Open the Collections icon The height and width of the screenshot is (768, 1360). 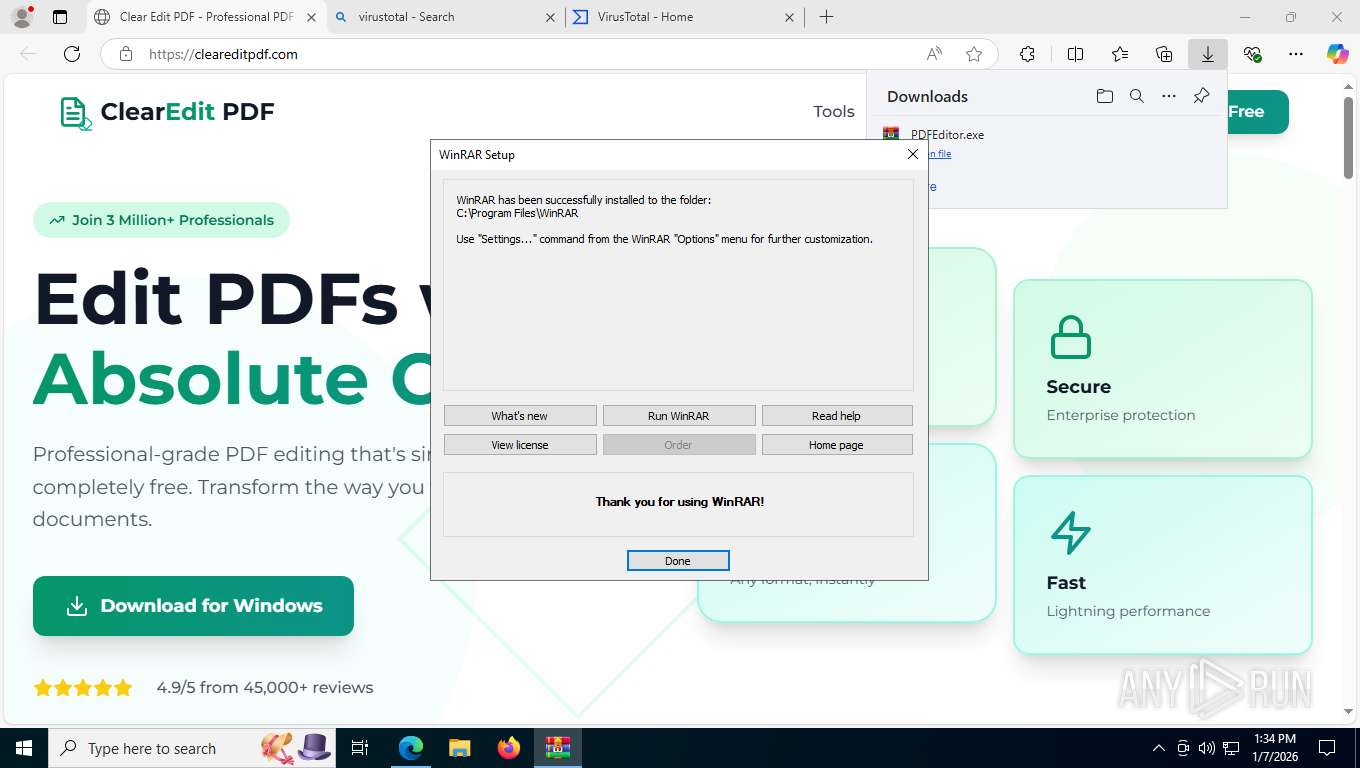(x=1164, y=54)
